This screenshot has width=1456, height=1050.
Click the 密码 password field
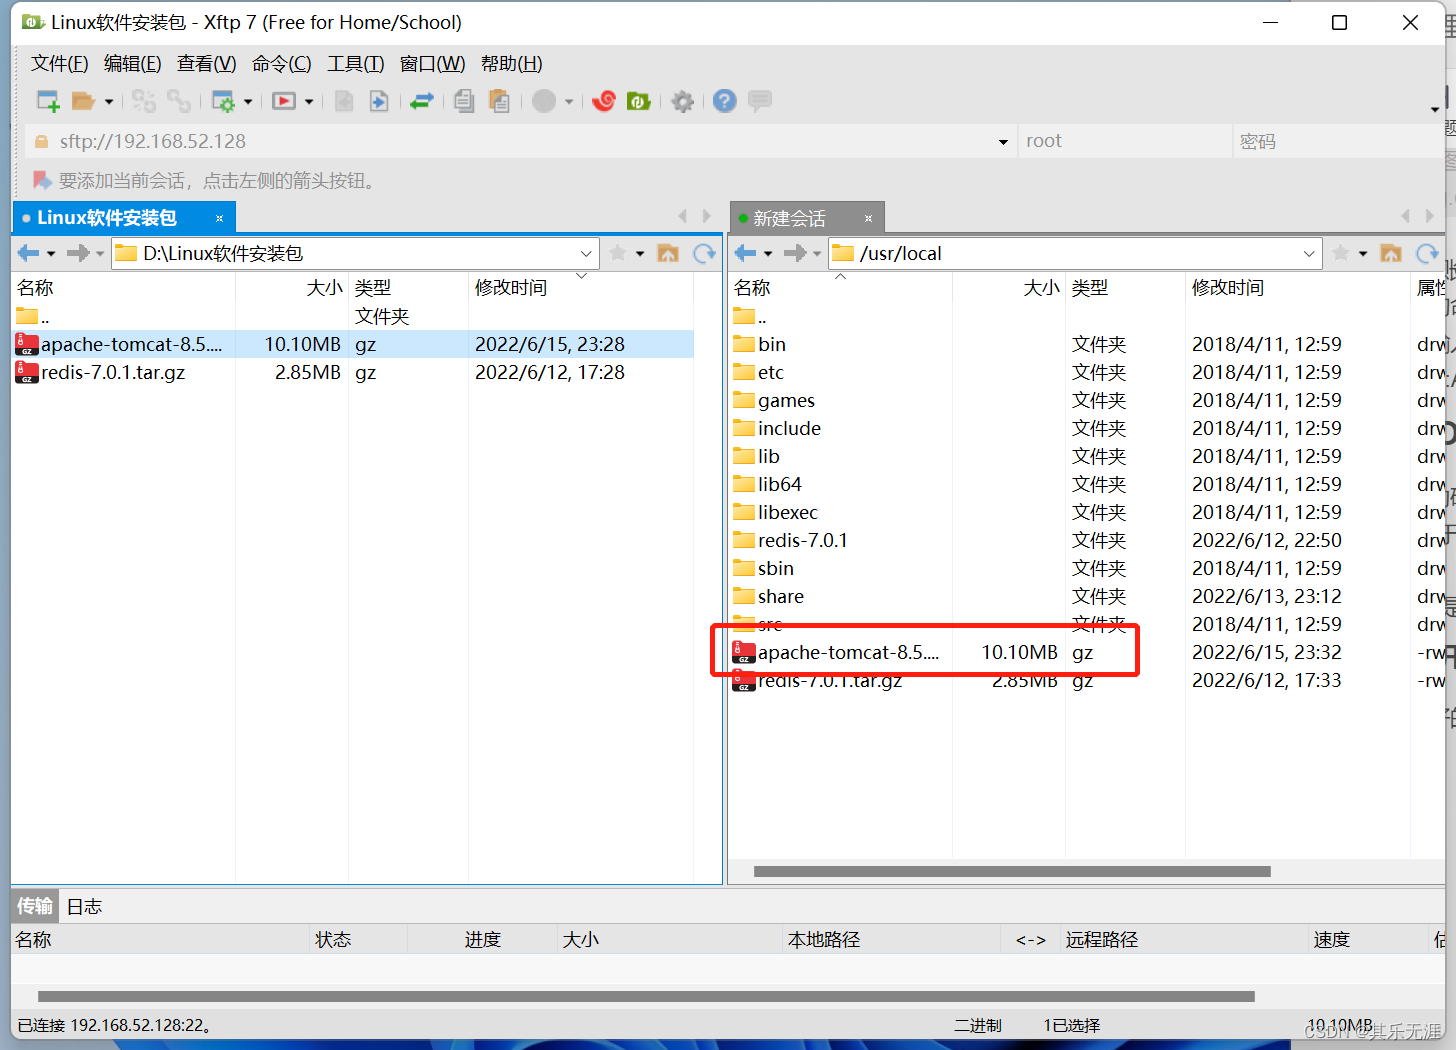[x=1338, y=142]
